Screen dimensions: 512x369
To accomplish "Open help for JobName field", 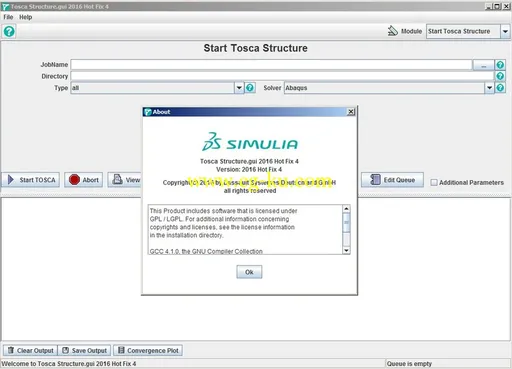I will tap(500, 65).
